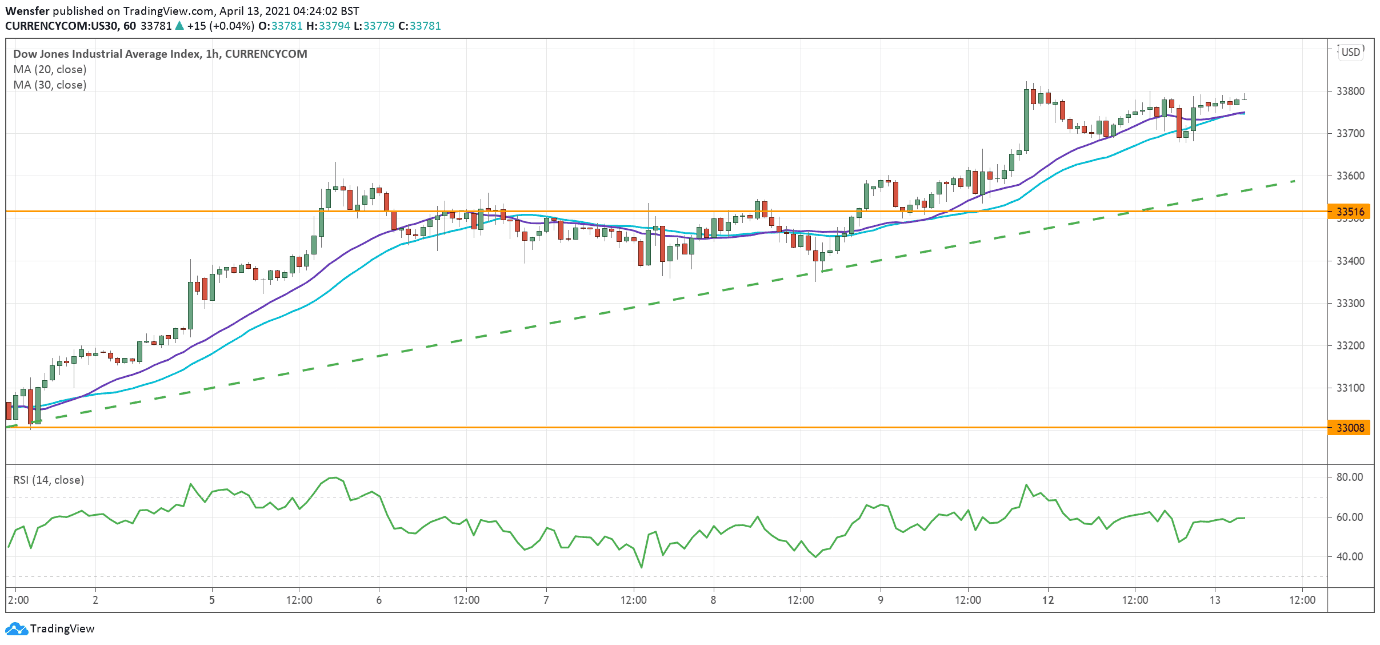Click the 40.00 level on RSI scale
1380x645 pixels.
click(x=1350, y=557)
